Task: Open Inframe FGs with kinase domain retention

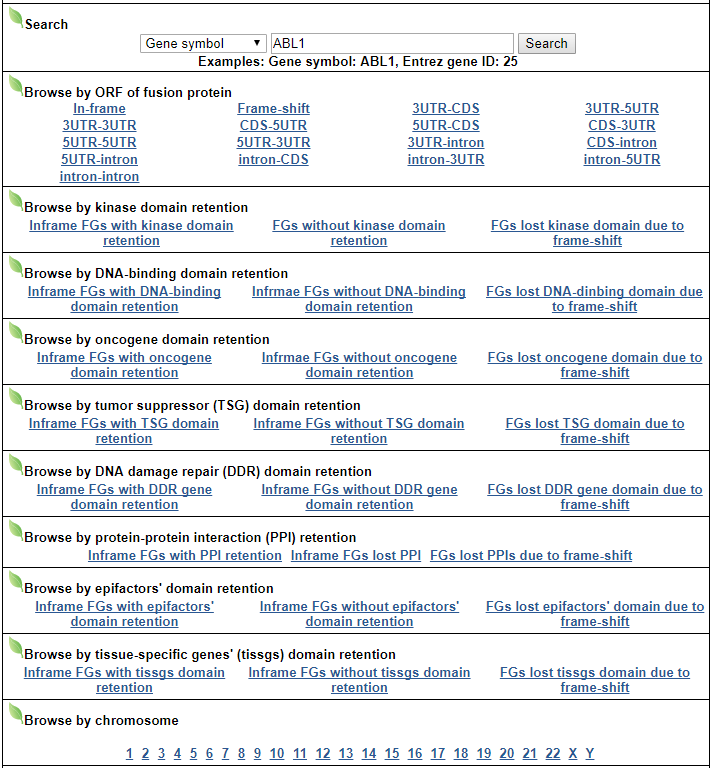Action: [131, 233]
